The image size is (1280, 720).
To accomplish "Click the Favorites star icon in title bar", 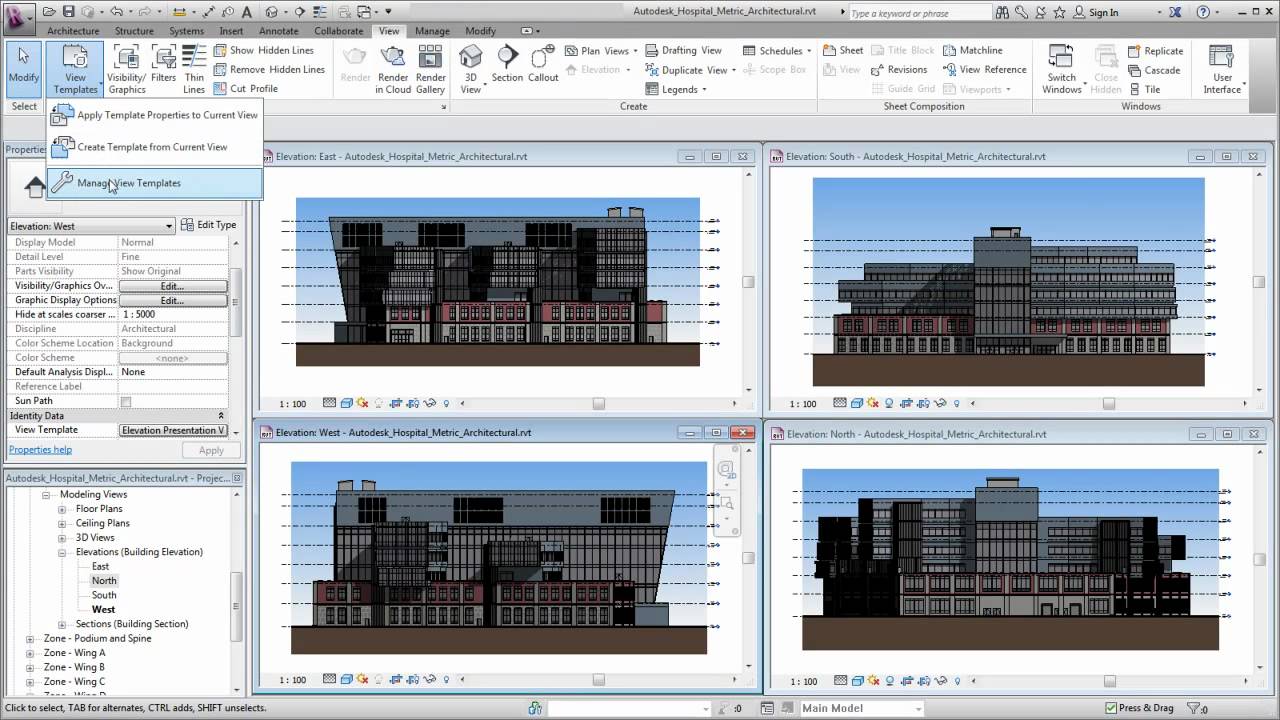I will pos(1059,12).
